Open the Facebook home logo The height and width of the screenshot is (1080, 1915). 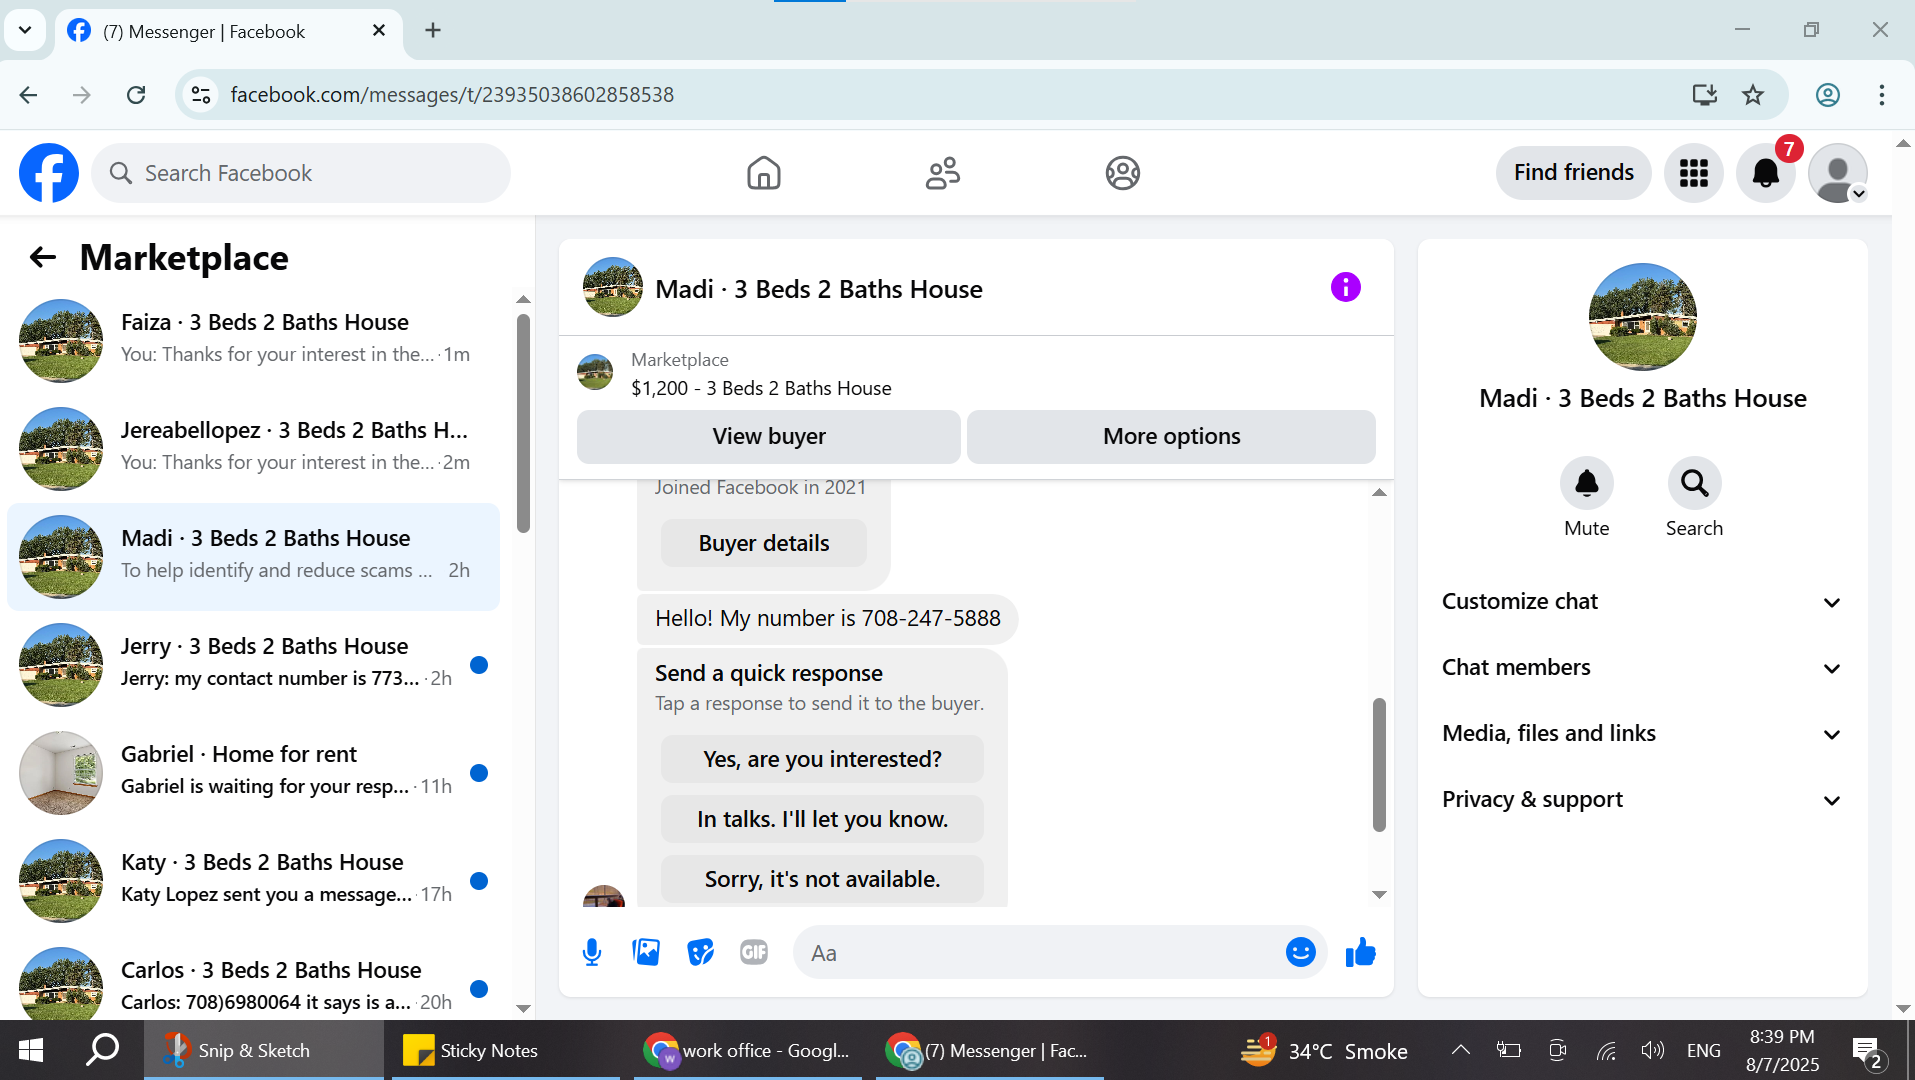(x=49, y=173)
